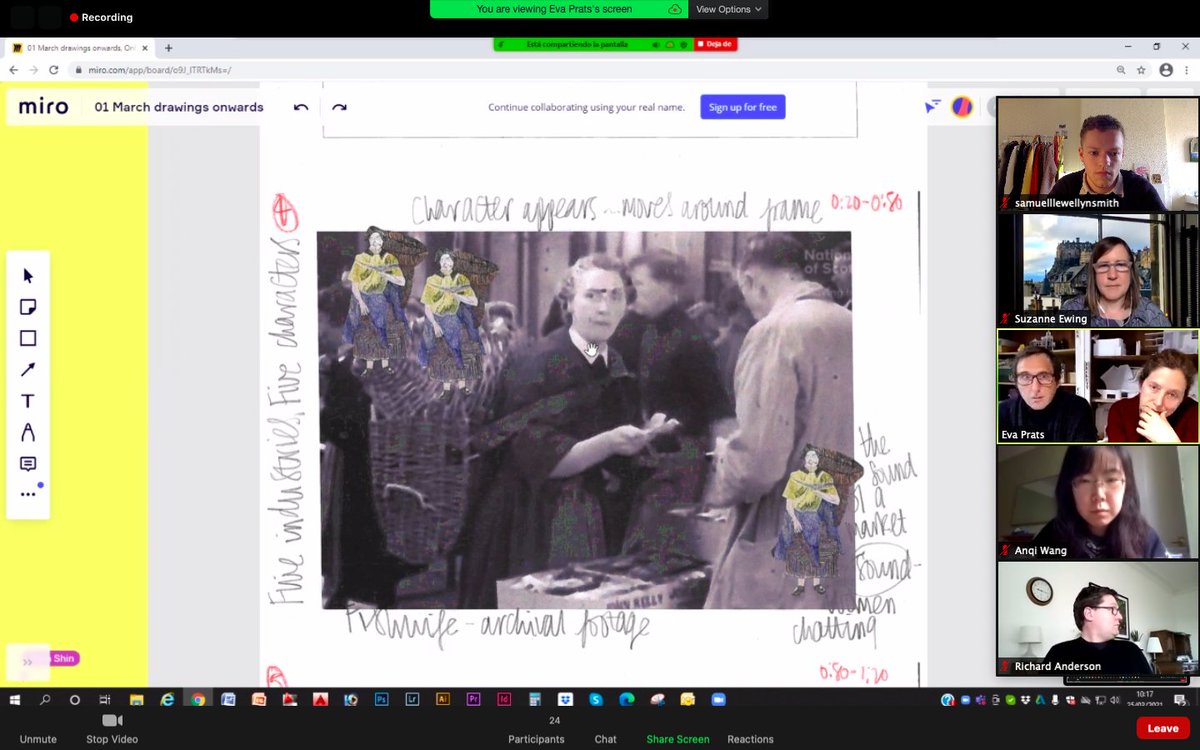The image size is (1200, 750).
Task: Click the cloud recording icon in the green banner
Action: pyautogui.click(x=675, y=9)
